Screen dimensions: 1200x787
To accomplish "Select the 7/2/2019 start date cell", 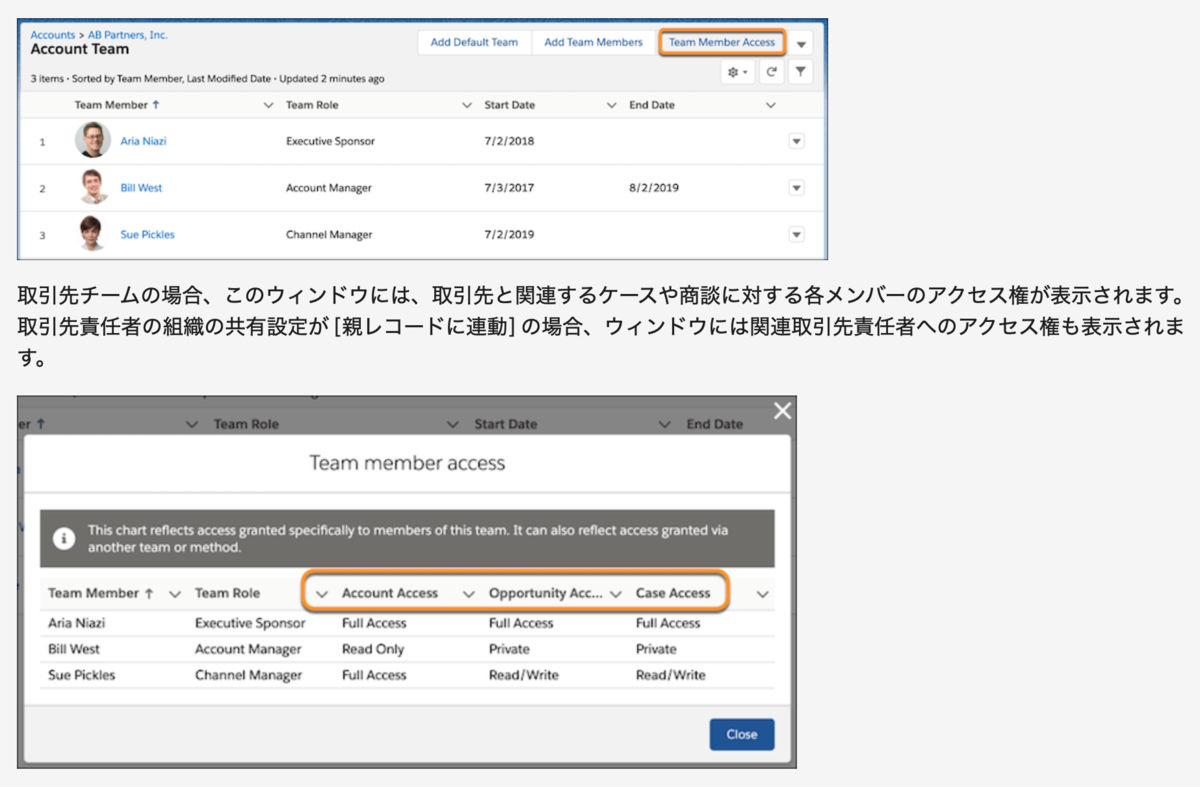I will point(509,234).
